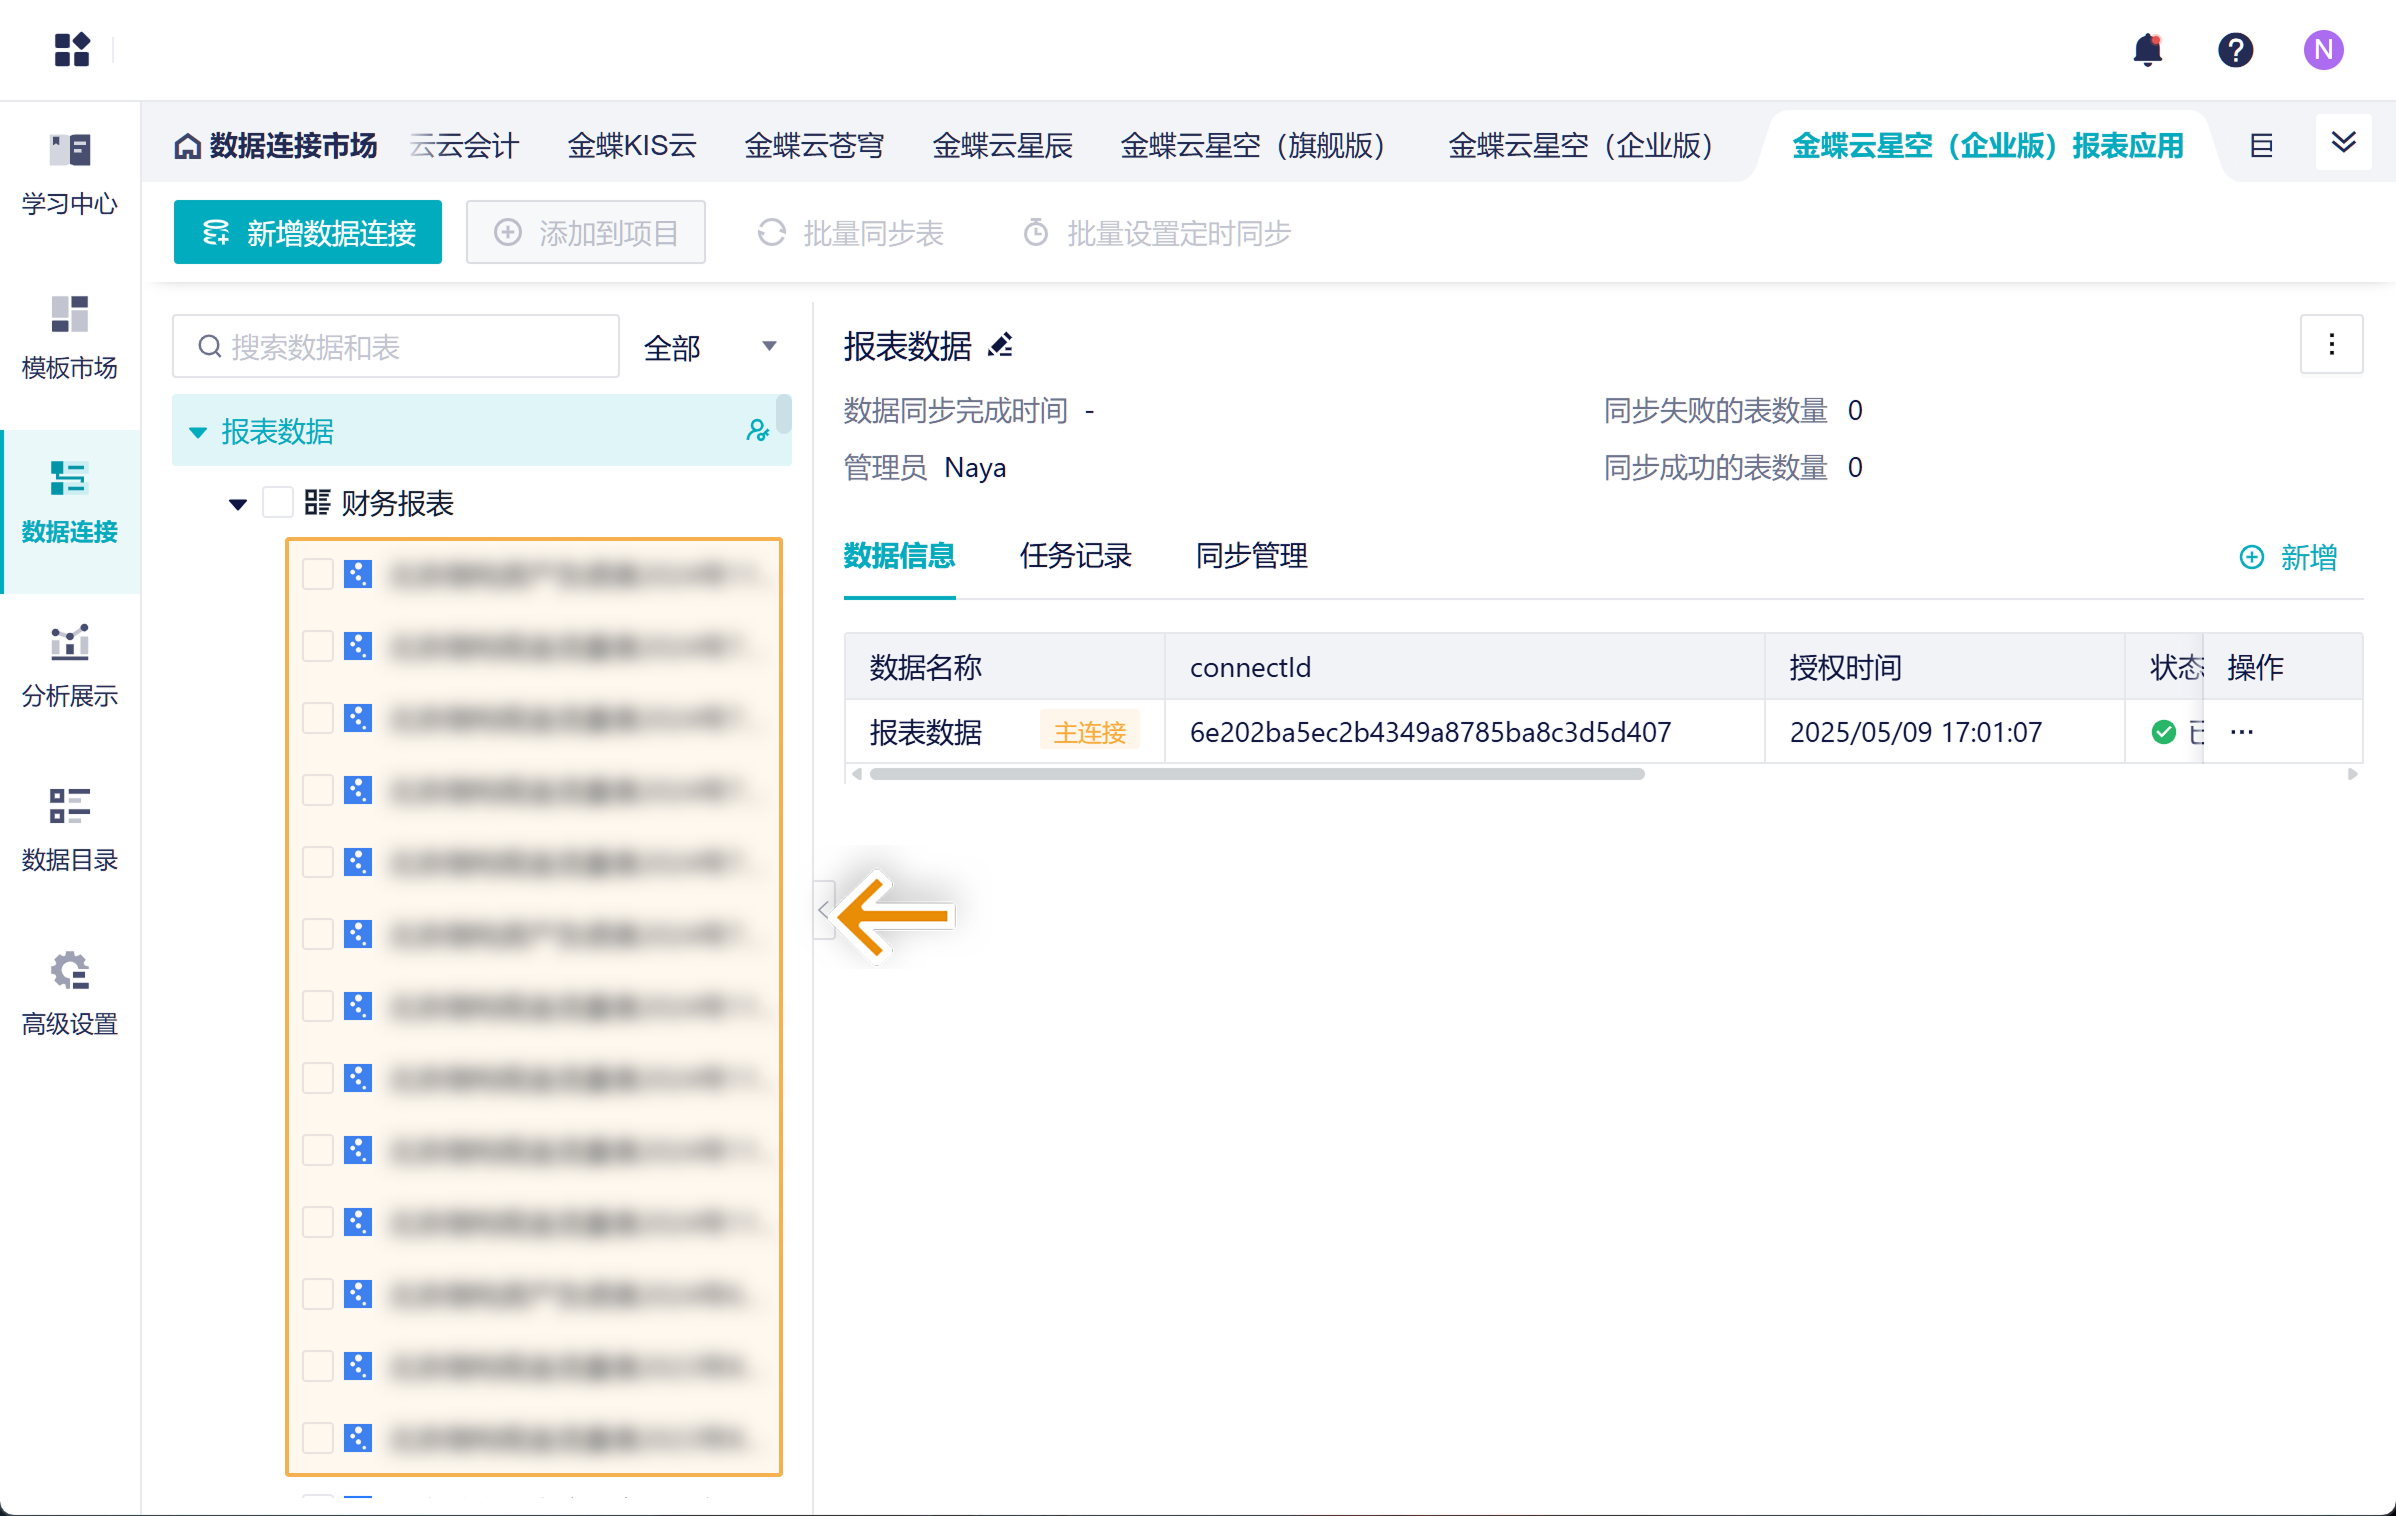Click the 添加到项目 button

(586, 232)
